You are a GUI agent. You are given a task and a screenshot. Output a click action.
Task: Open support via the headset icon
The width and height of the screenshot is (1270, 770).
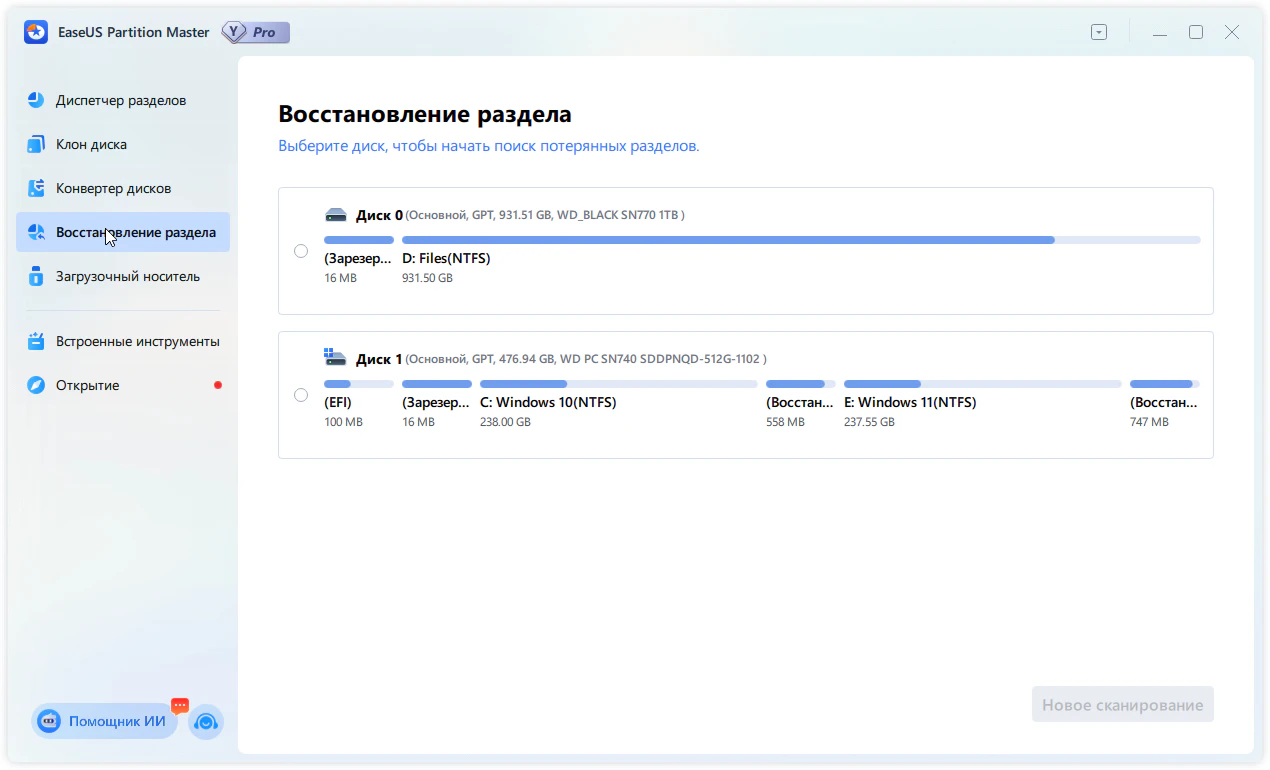point(206,721)
